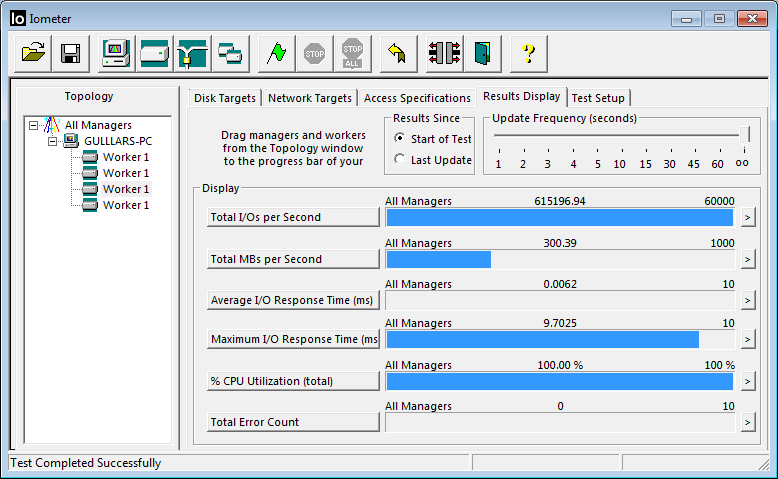This screenshot has width=778, height=479.
Task: Add a new disk worker
Action: [x=154, y=54]
